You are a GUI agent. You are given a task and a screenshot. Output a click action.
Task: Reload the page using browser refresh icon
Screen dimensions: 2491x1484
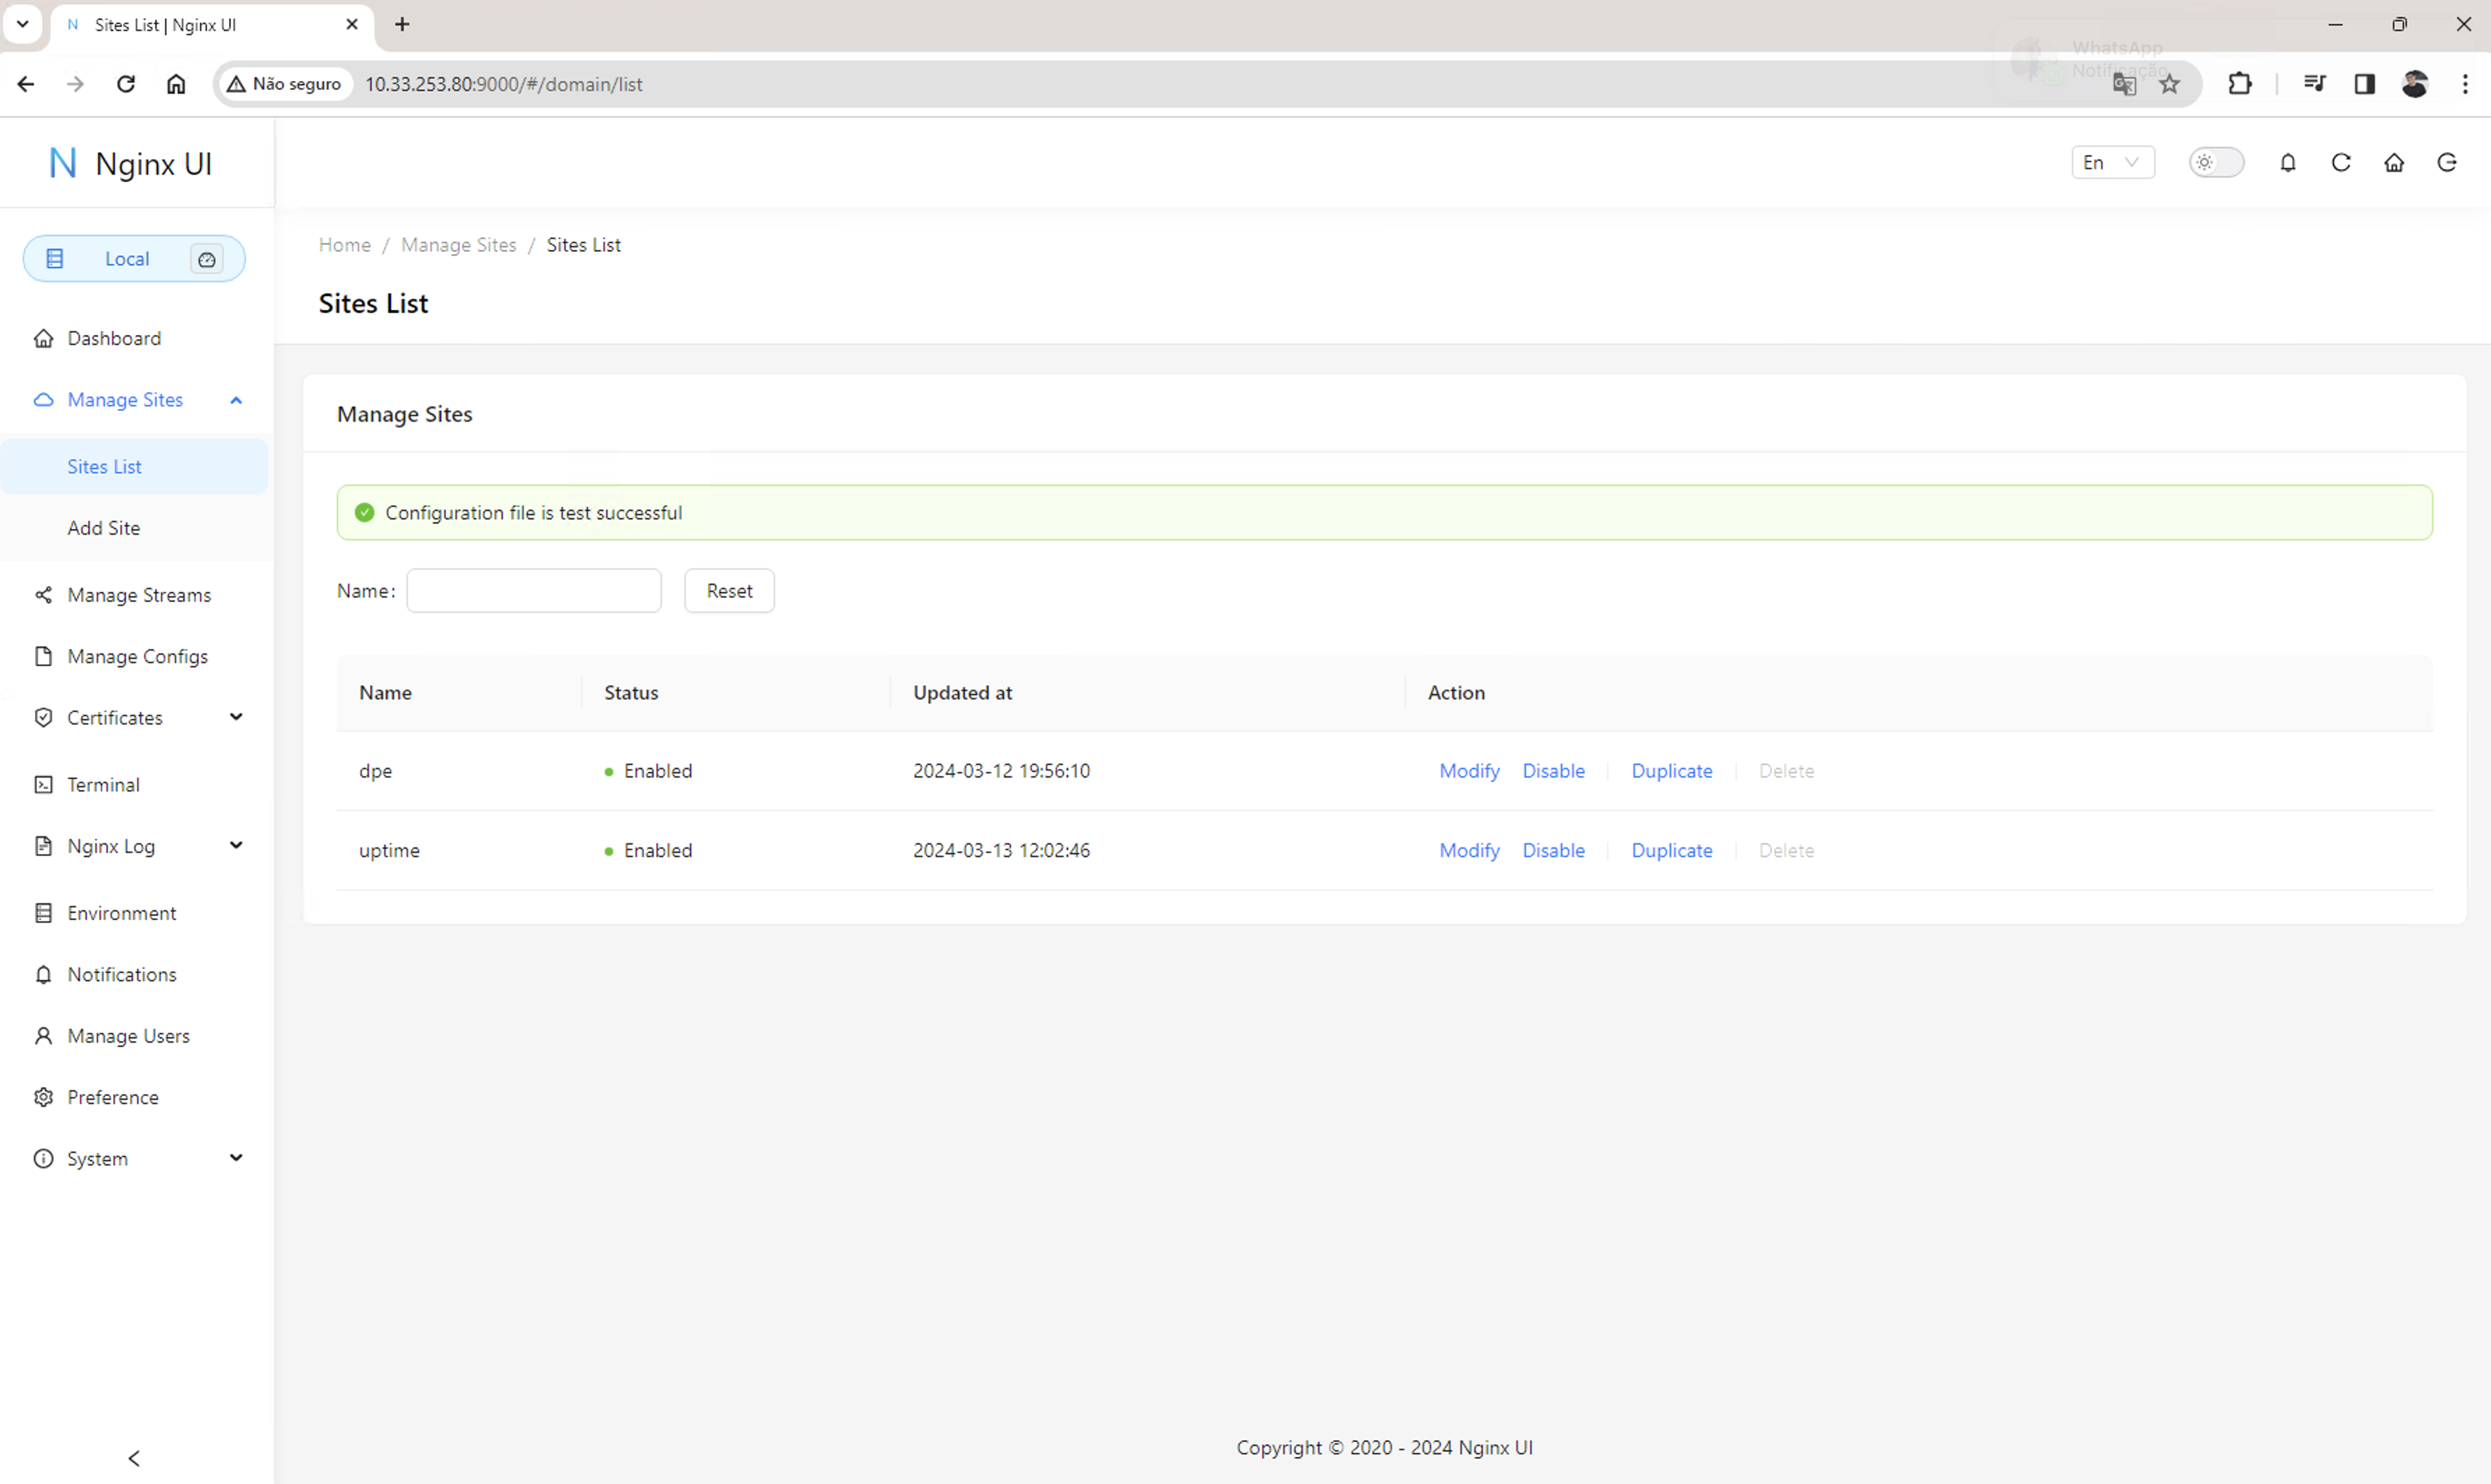pyautogui.click(x=126, y=84)
